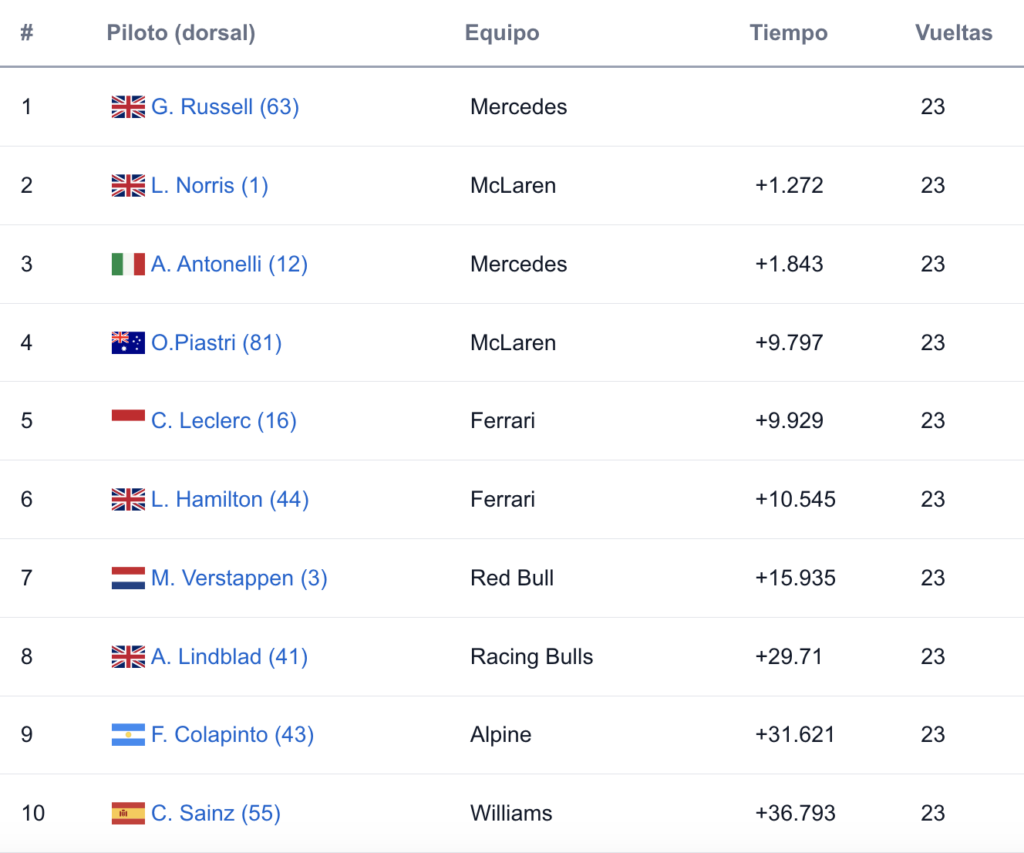Click the Equipo column header
The height and width of the screenshot is (853, 1024).
(x=502, y=33)
